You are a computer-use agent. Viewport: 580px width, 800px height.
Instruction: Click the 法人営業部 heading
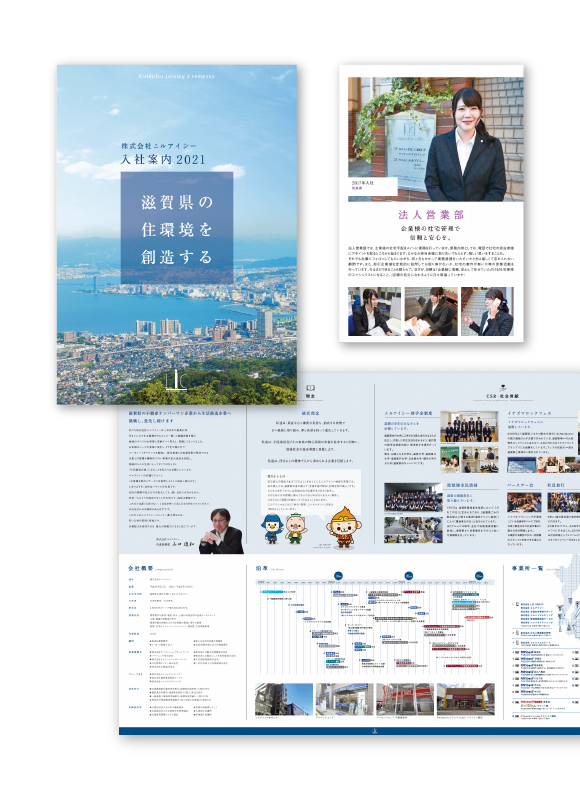[431, 214]
